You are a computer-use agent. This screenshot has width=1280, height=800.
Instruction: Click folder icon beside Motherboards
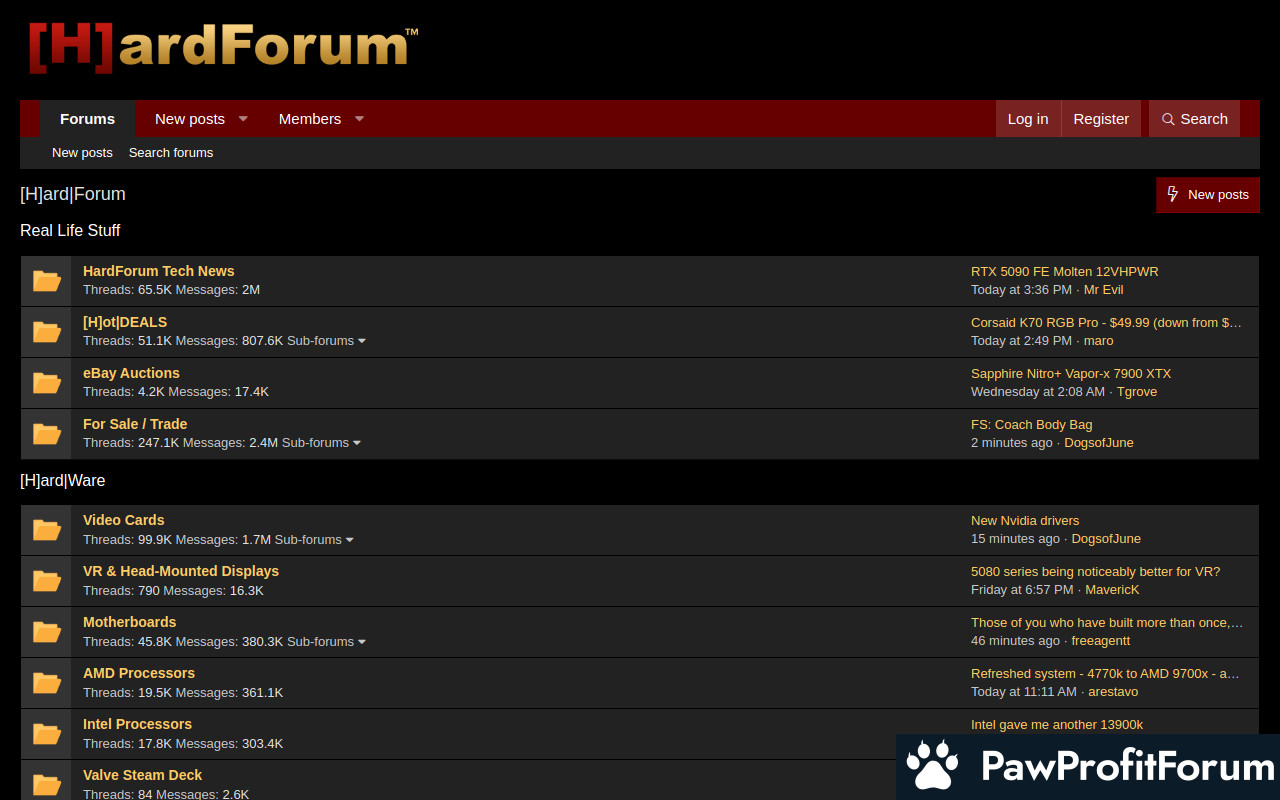47,632
